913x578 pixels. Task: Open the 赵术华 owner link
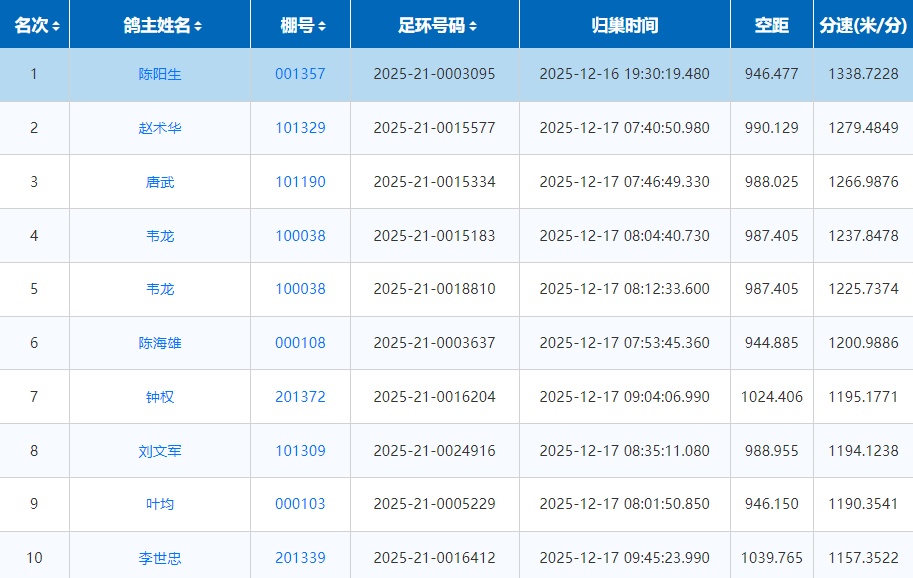pos(160,128)
